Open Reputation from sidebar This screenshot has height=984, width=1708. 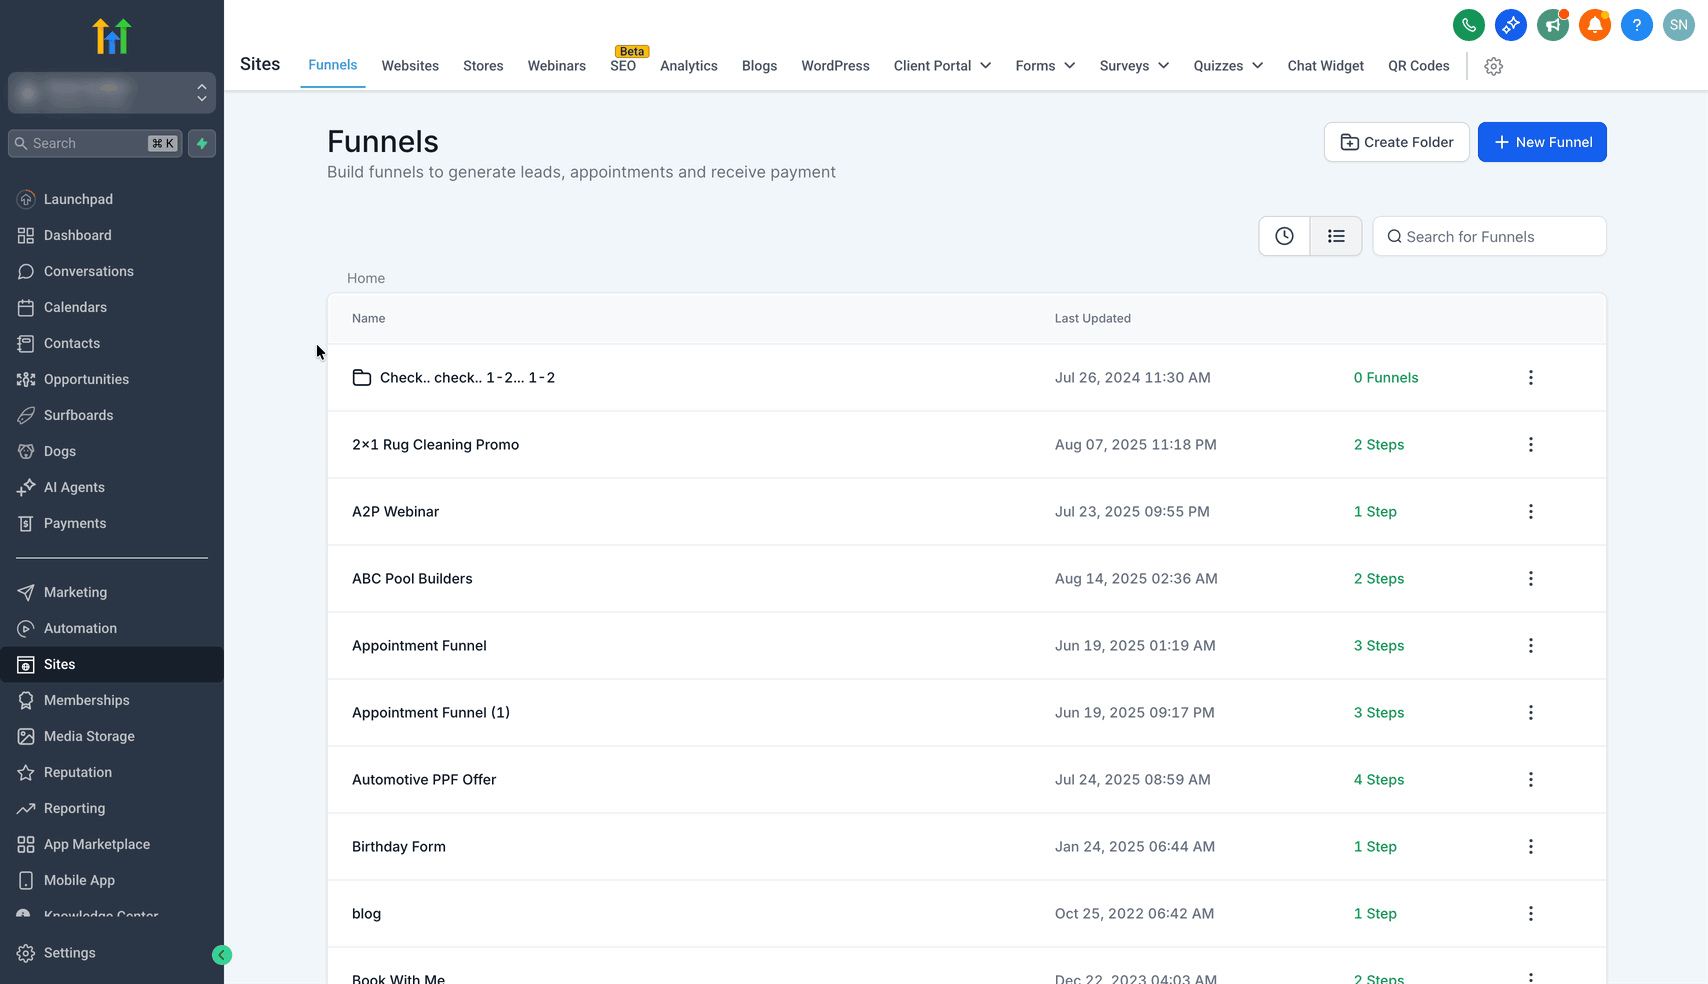[112, 772]
